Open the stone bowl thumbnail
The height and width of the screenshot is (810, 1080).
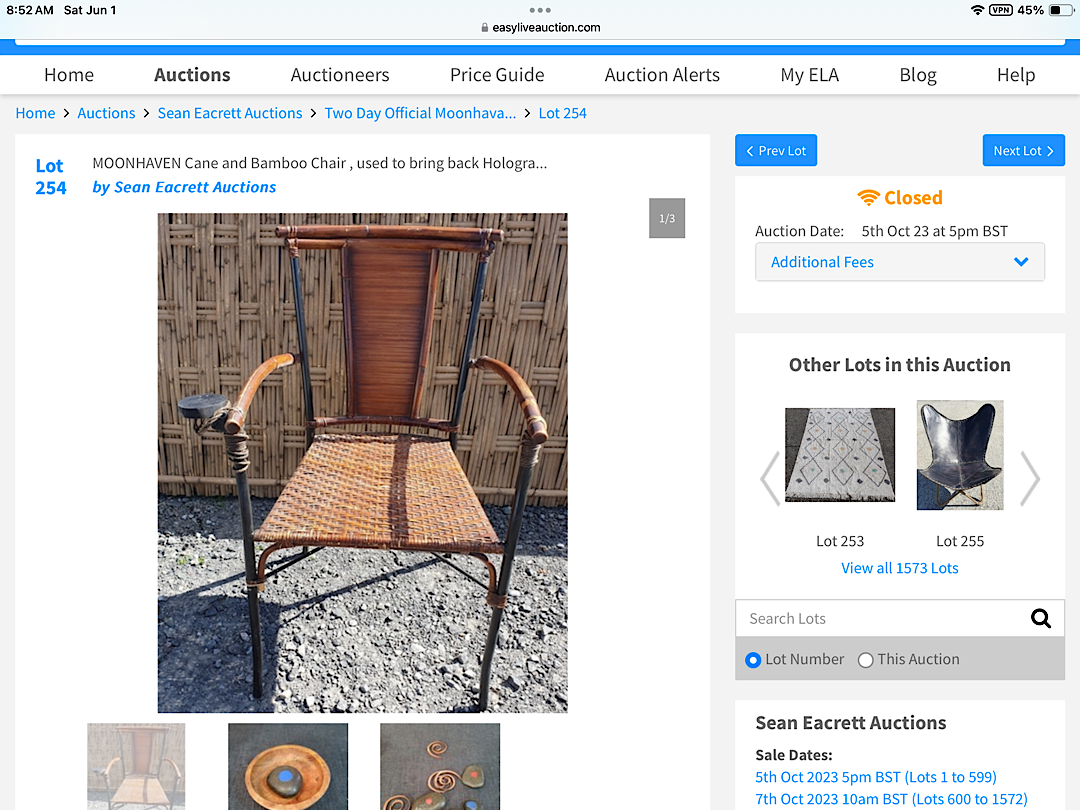[288, 766]
